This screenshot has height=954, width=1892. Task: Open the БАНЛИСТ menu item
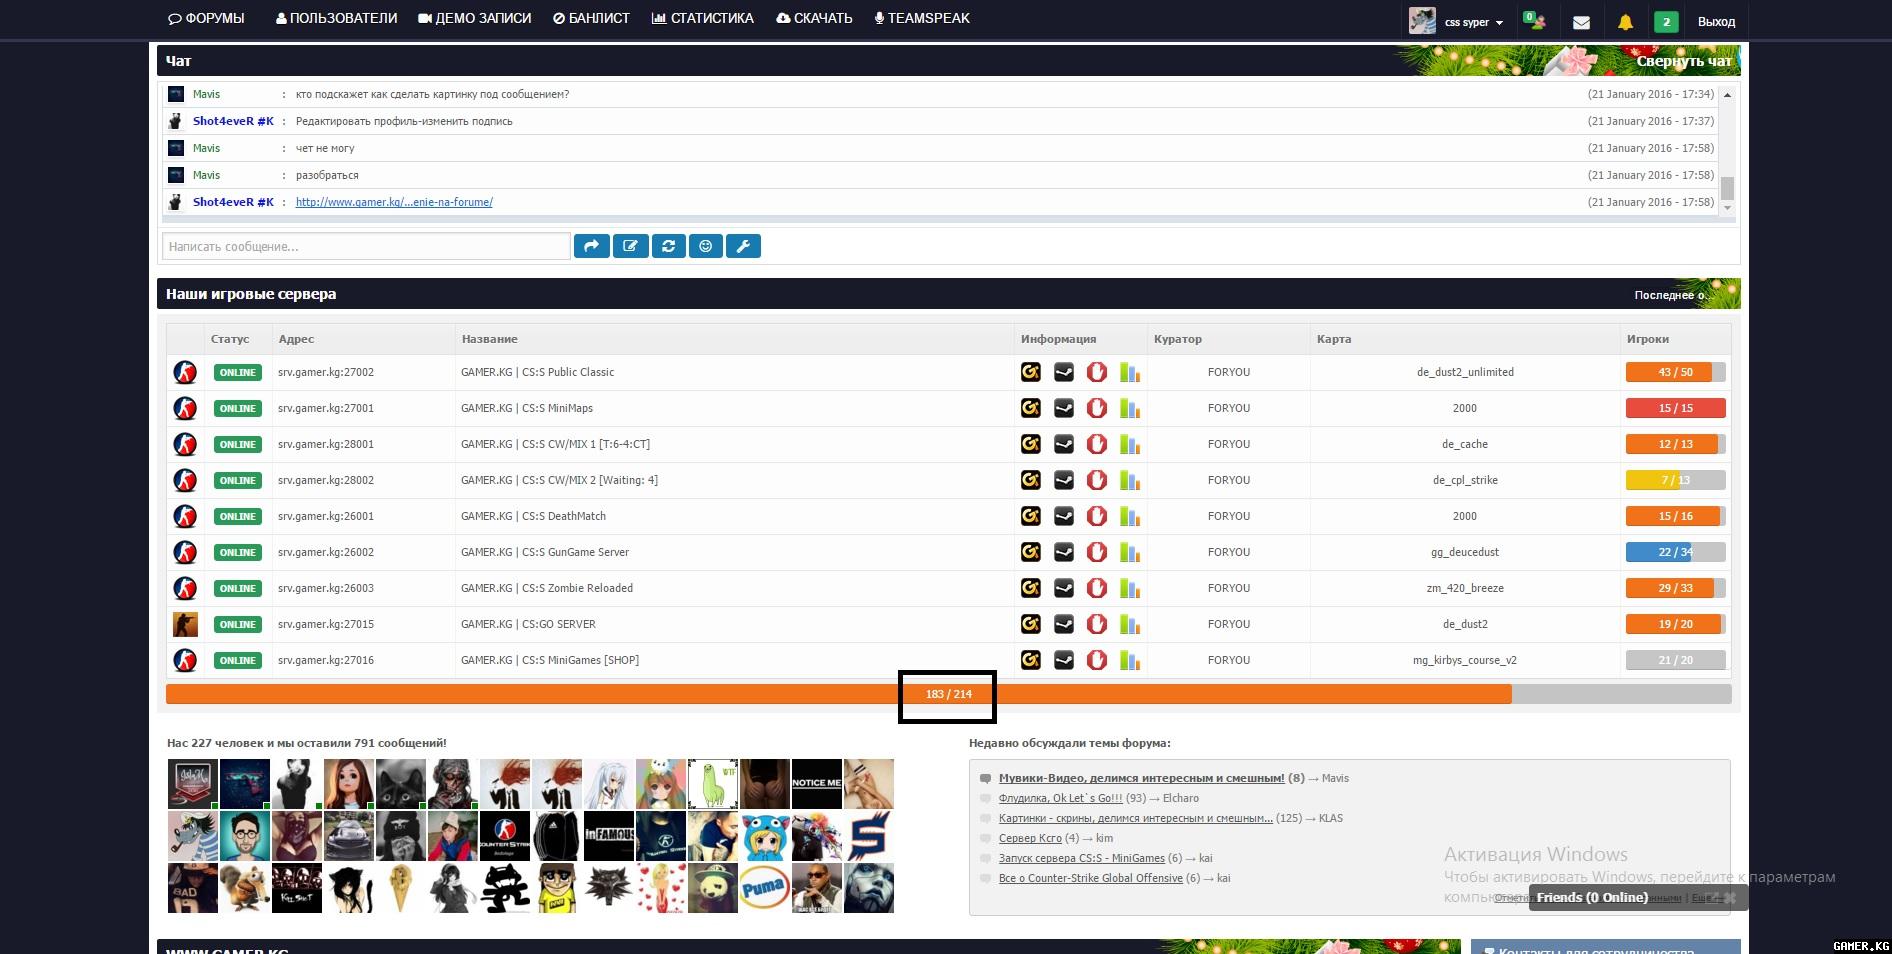coord(591,18)
